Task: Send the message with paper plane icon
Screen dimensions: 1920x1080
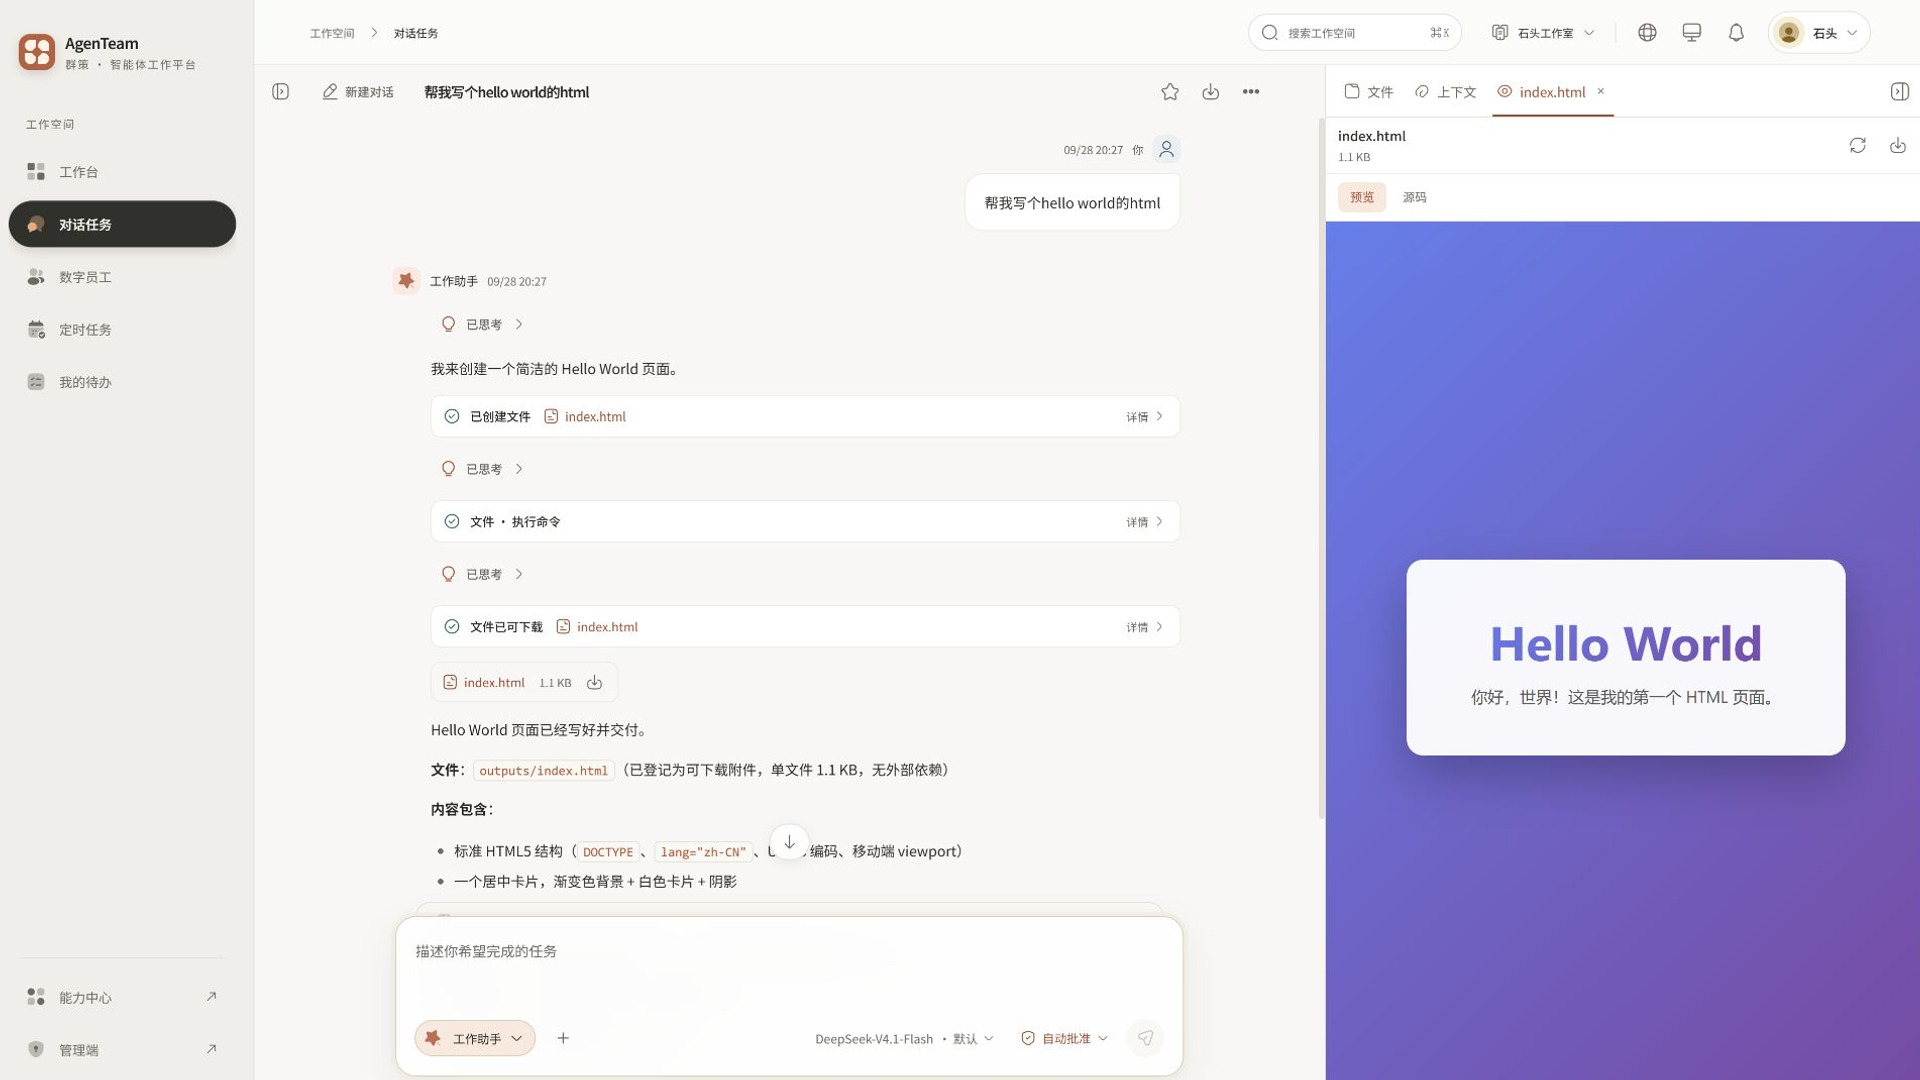Action: tap(1145, 1038)
